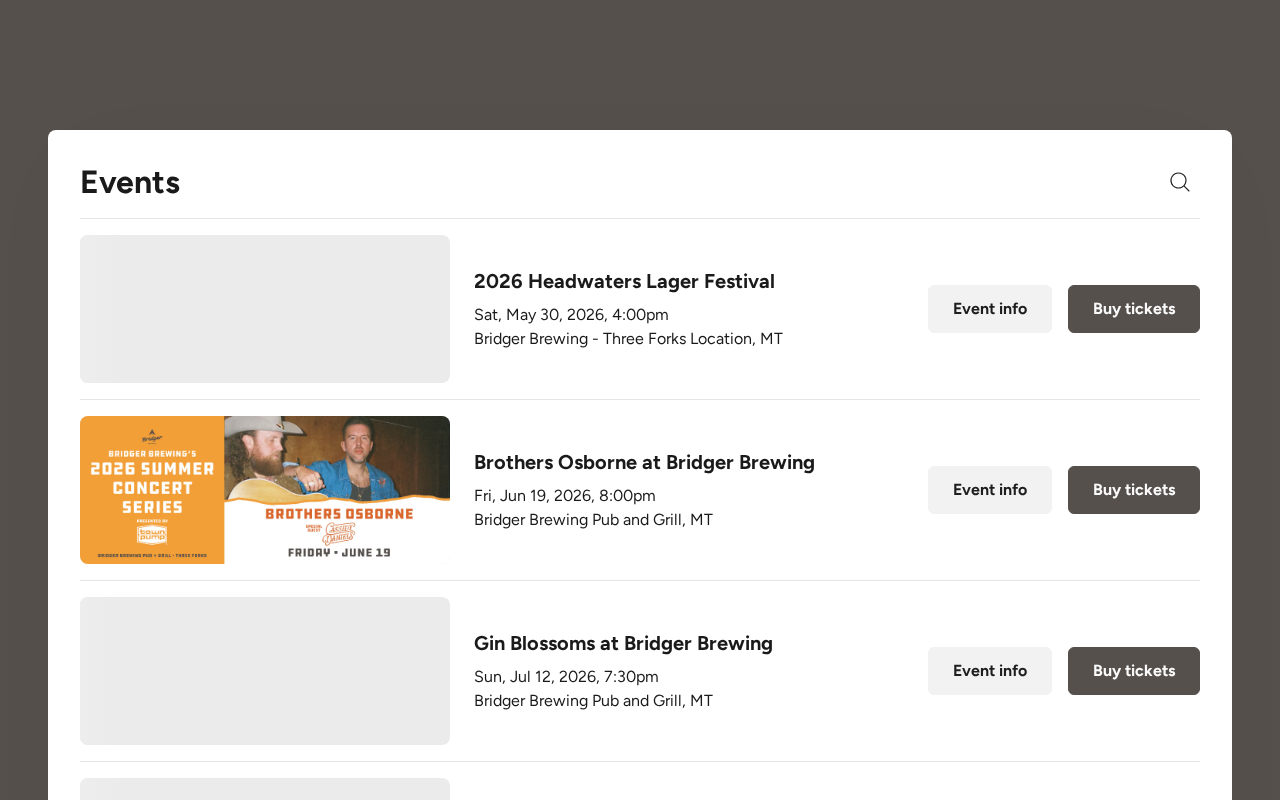The width and height of the screenshot is (1280, 800).
Task: Select the Headwaters Lager Festival placeholder image
Action: click(265, 309)
